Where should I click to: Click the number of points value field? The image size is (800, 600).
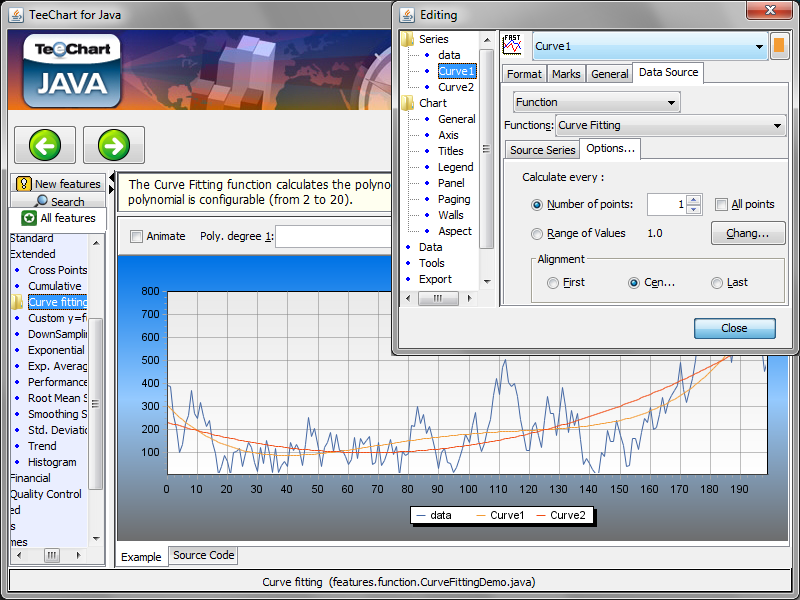(666, 205)
